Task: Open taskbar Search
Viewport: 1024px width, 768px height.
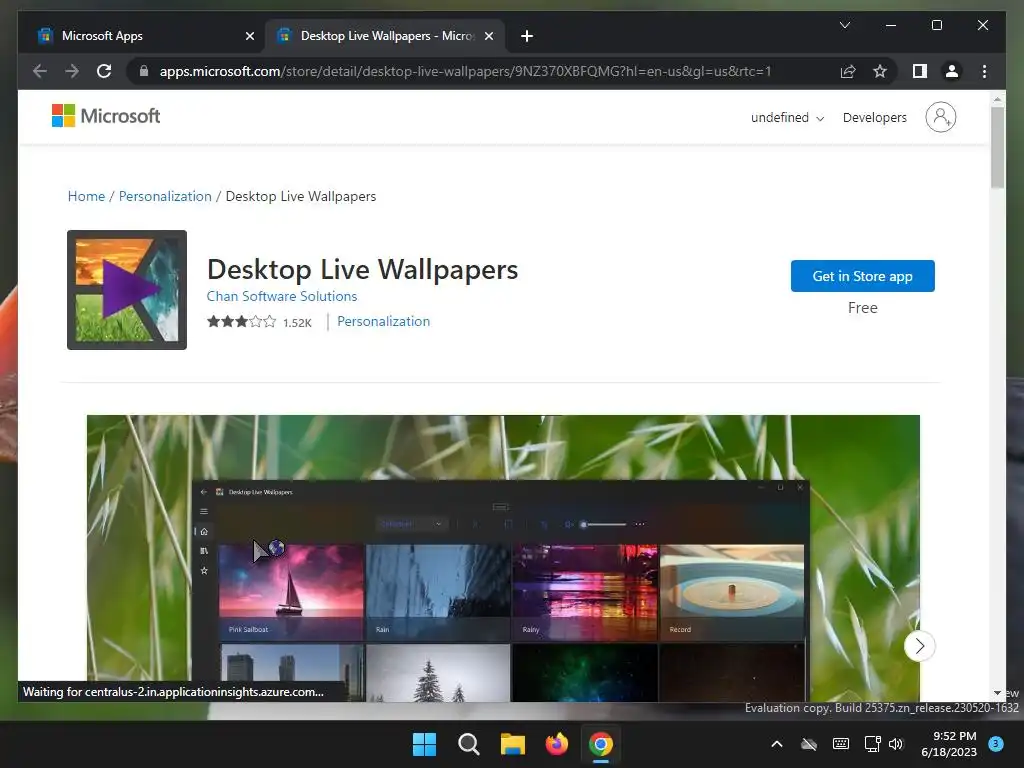Action: pyautogui.click(x=468, y=744)
